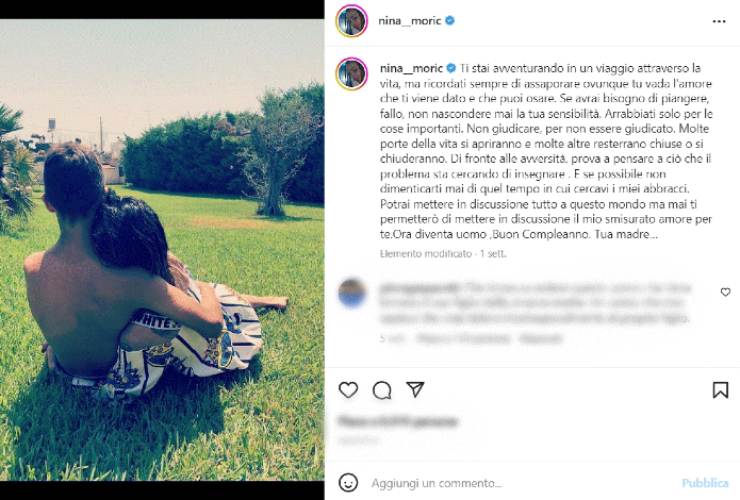
Task: Open comments via speech bubble icon
Action: 381,390
